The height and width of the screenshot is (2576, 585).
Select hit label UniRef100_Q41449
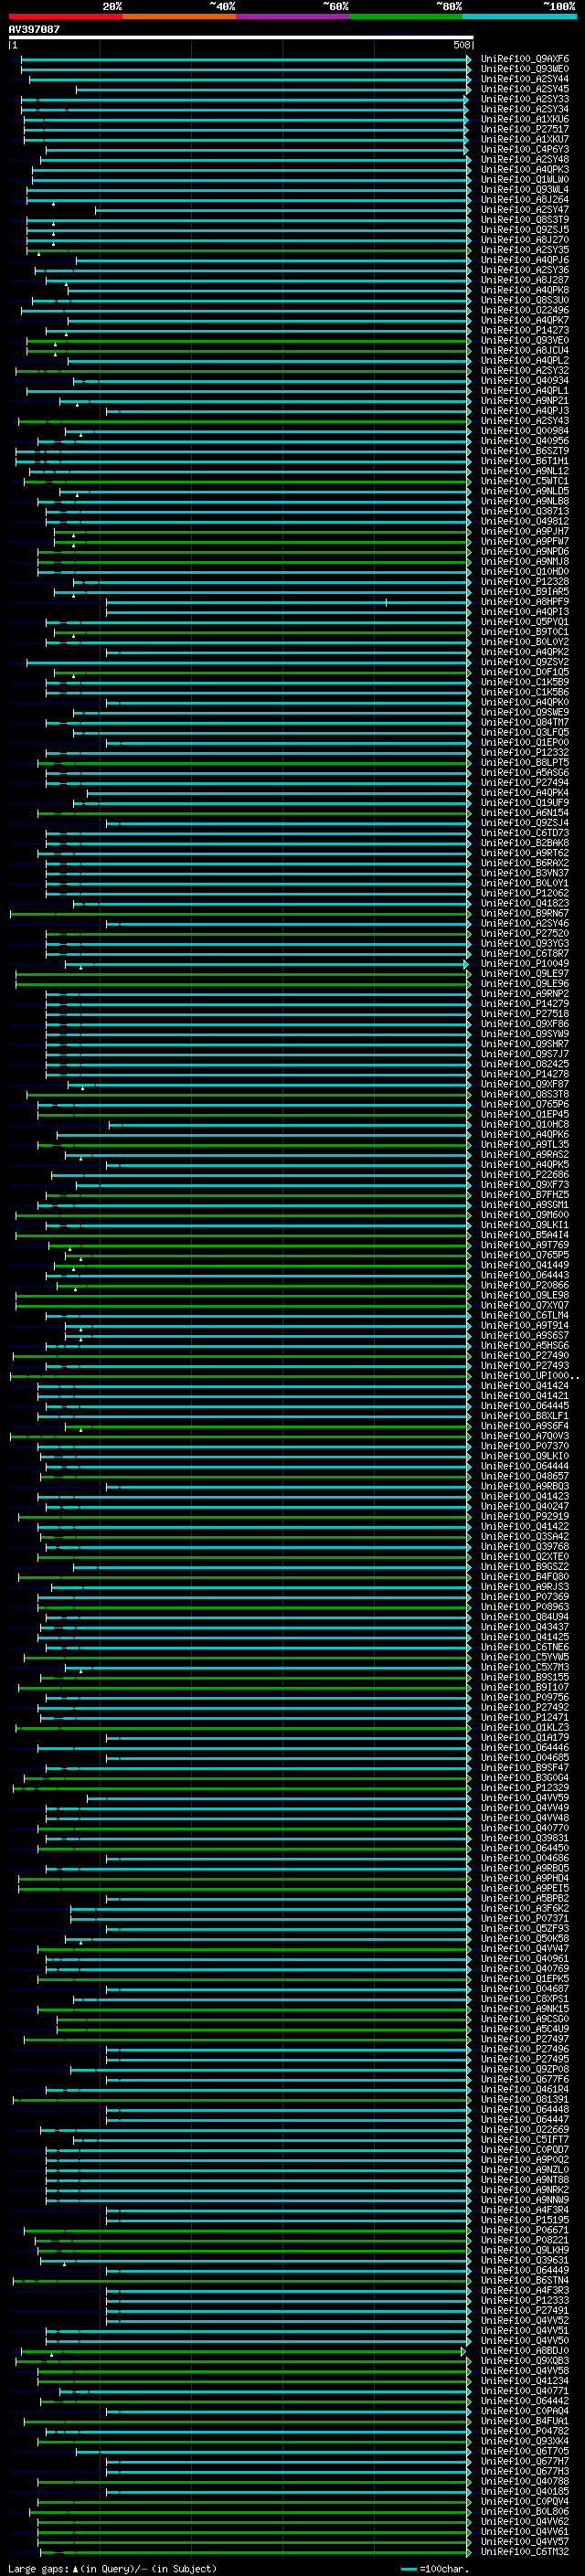(x=525, y=1265)
